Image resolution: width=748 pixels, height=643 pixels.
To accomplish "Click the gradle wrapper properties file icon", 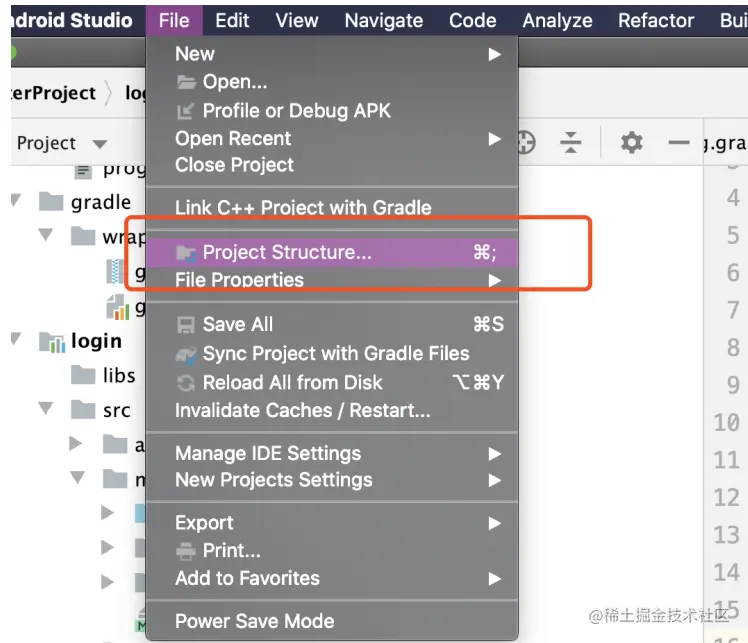I will click(117, 307).
